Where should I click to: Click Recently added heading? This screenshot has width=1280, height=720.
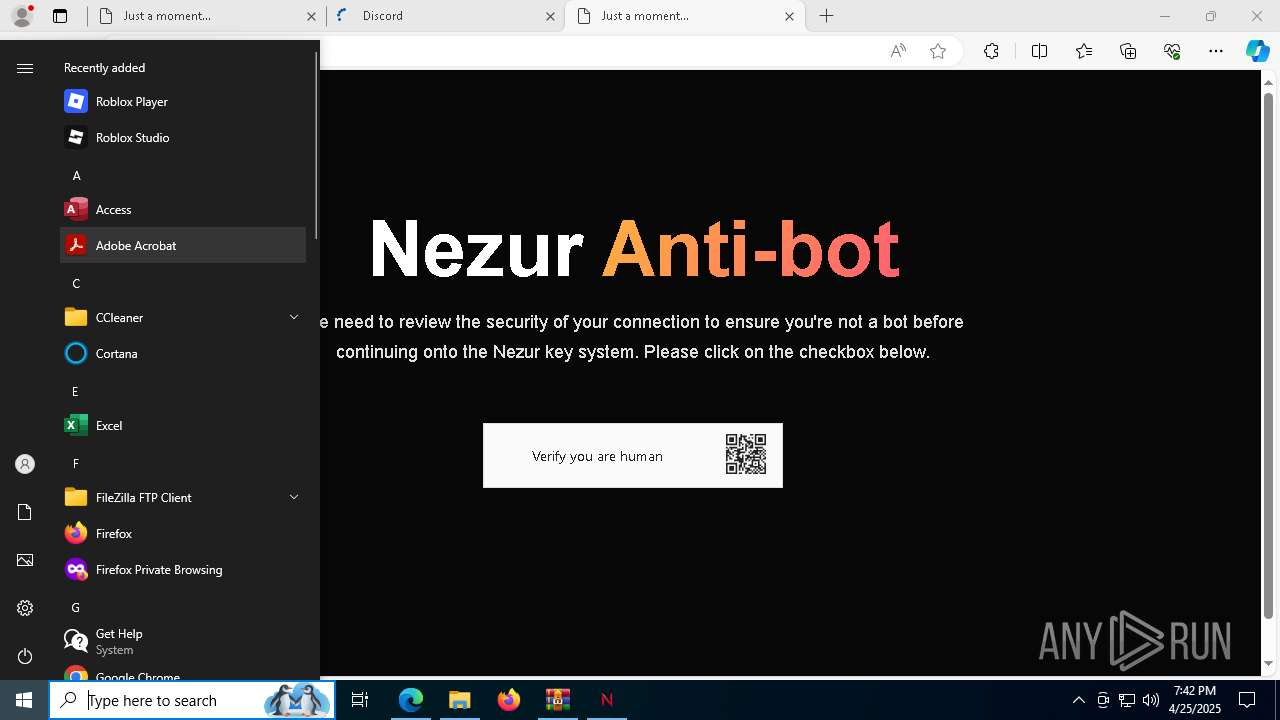[x=104, y=68]
